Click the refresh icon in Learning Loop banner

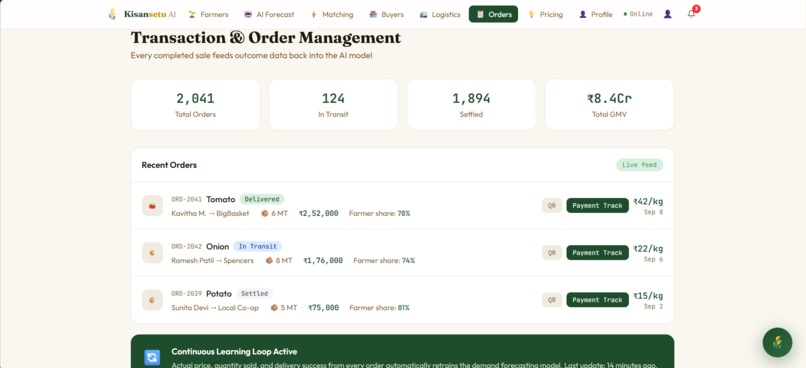[x=152, y=357]
